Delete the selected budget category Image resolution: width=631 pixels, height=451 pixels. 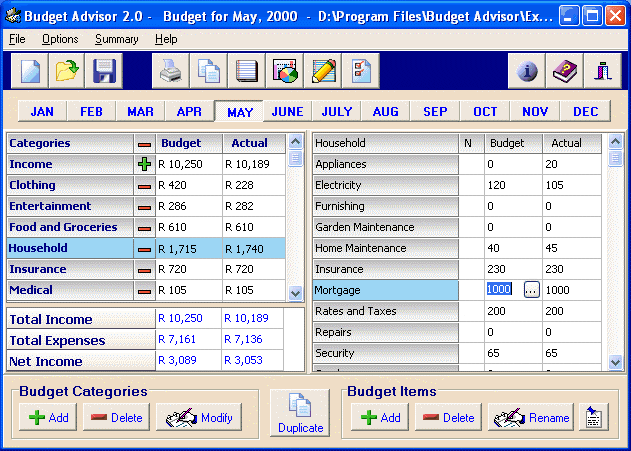click(x=116, y=417)
